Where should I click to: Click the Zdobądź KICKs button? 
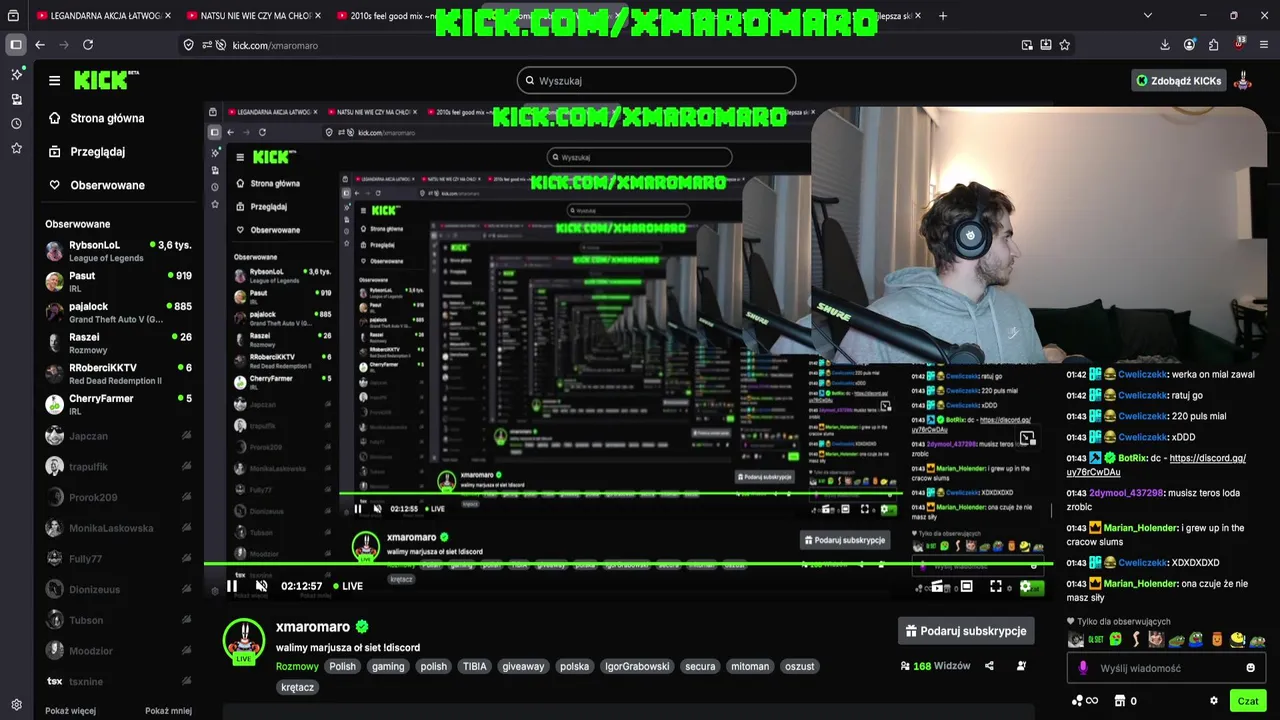[1179, 80]
